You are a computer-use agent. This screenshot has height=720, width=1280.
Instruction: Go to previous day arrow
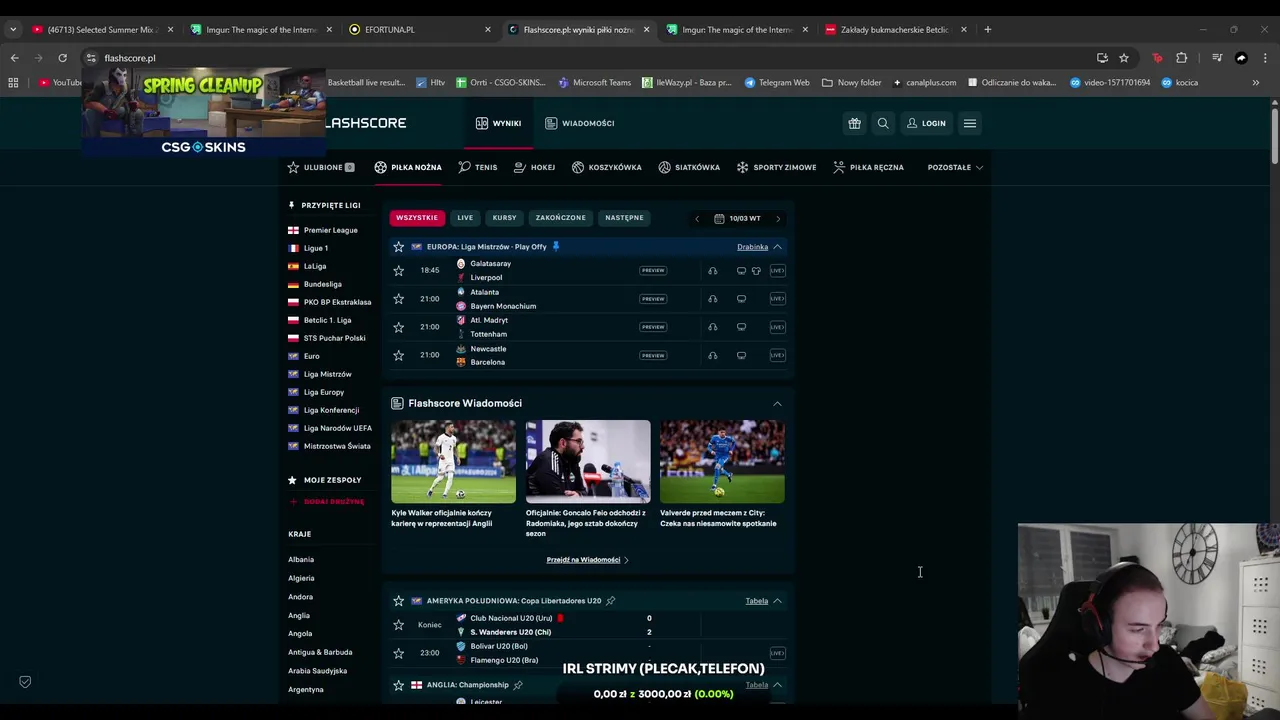coord(697,218)
